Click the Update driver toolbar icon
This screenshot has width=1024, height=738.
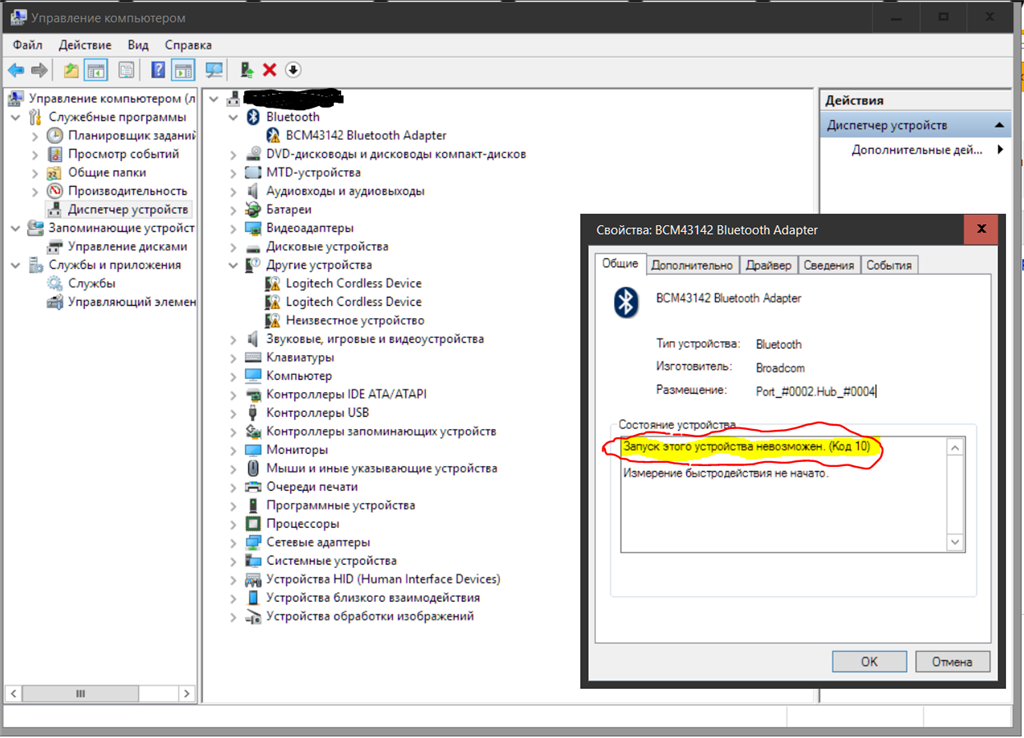point(246,70)
